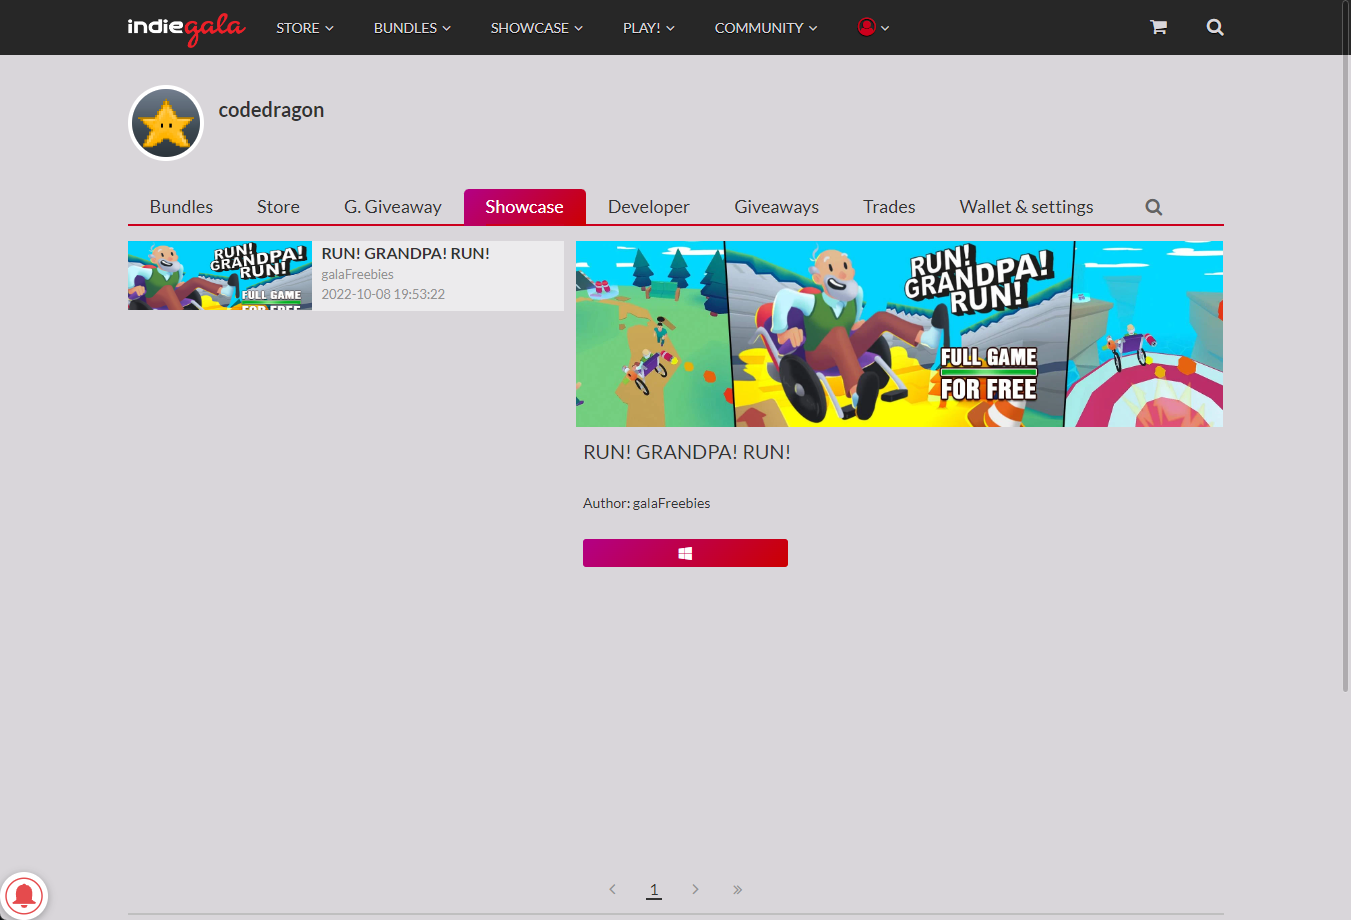Click the large RUN! GRANDPA! RUN! banner
The height and width of the screenshot is (920, 1351).
pos(899,334)
